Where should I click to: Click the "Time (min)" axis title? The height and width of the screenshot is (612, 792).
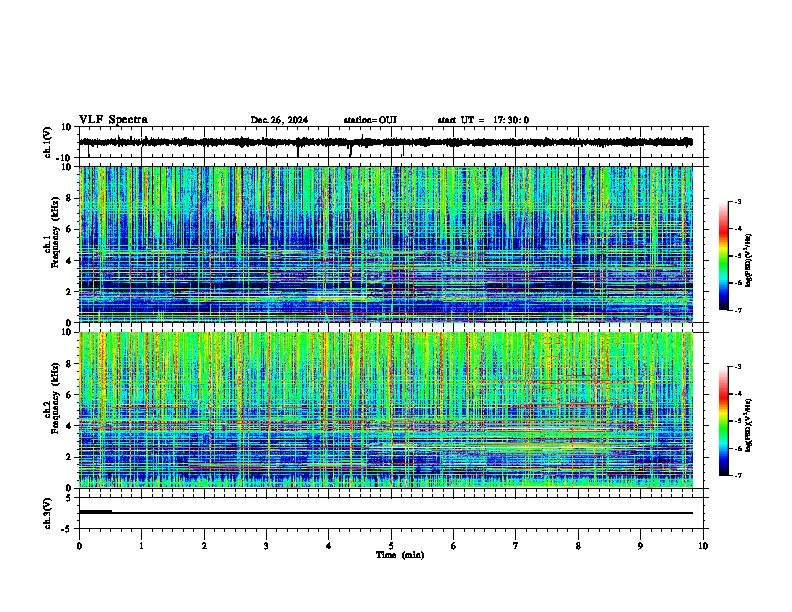tap(400, 555)
